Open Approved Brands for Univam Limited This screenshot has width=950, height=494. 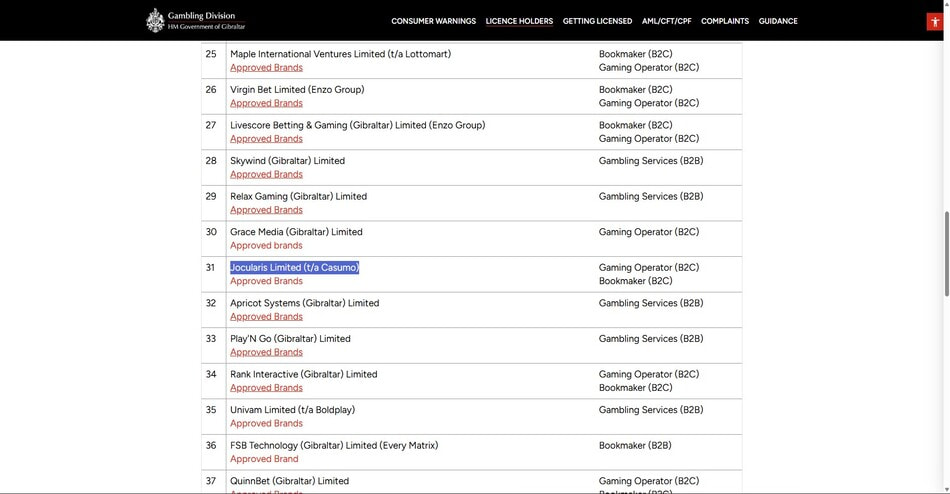(x=266, y=423)
